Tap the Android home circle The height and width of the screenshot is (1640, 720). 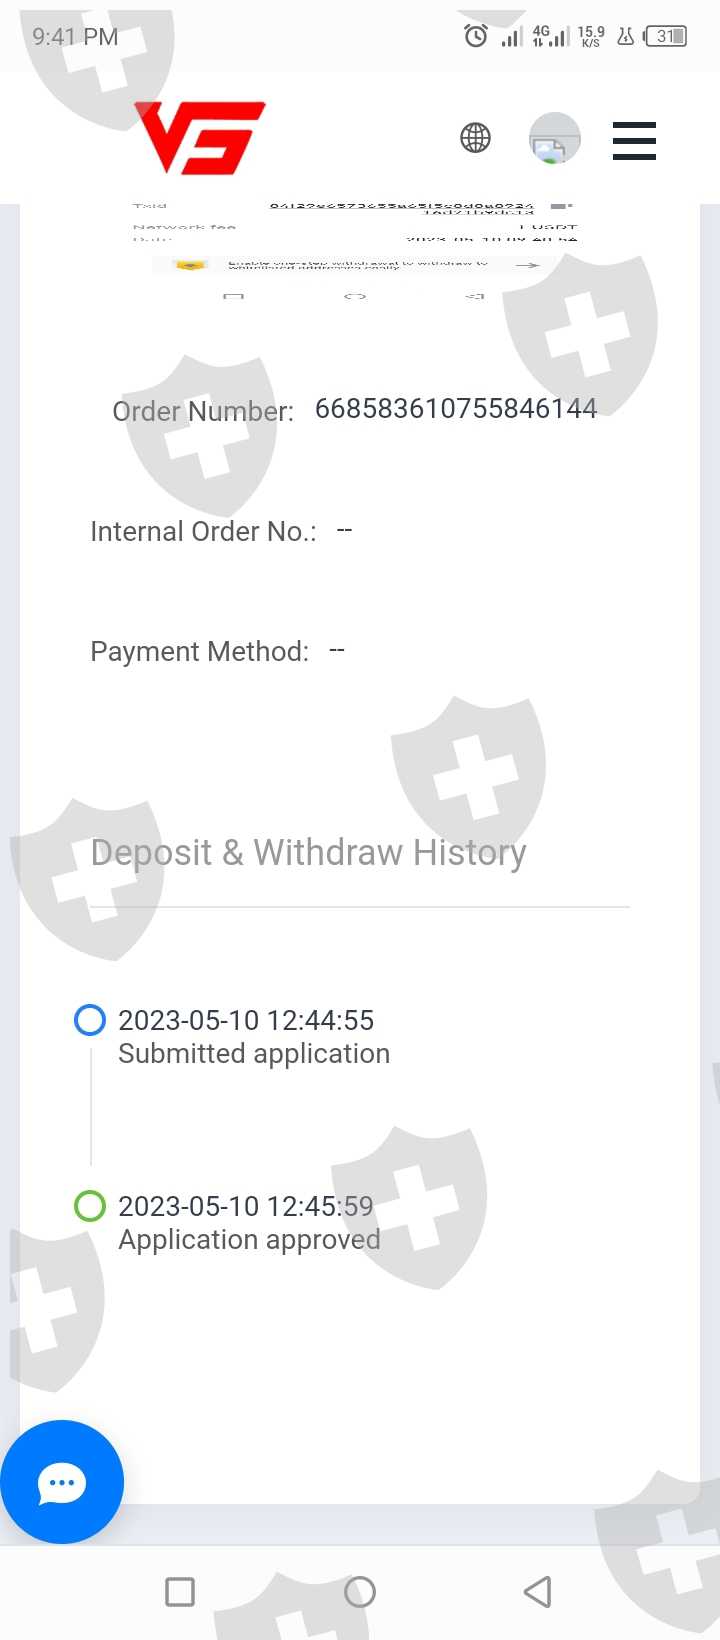pyautogui.click(x=360, y=1592)
